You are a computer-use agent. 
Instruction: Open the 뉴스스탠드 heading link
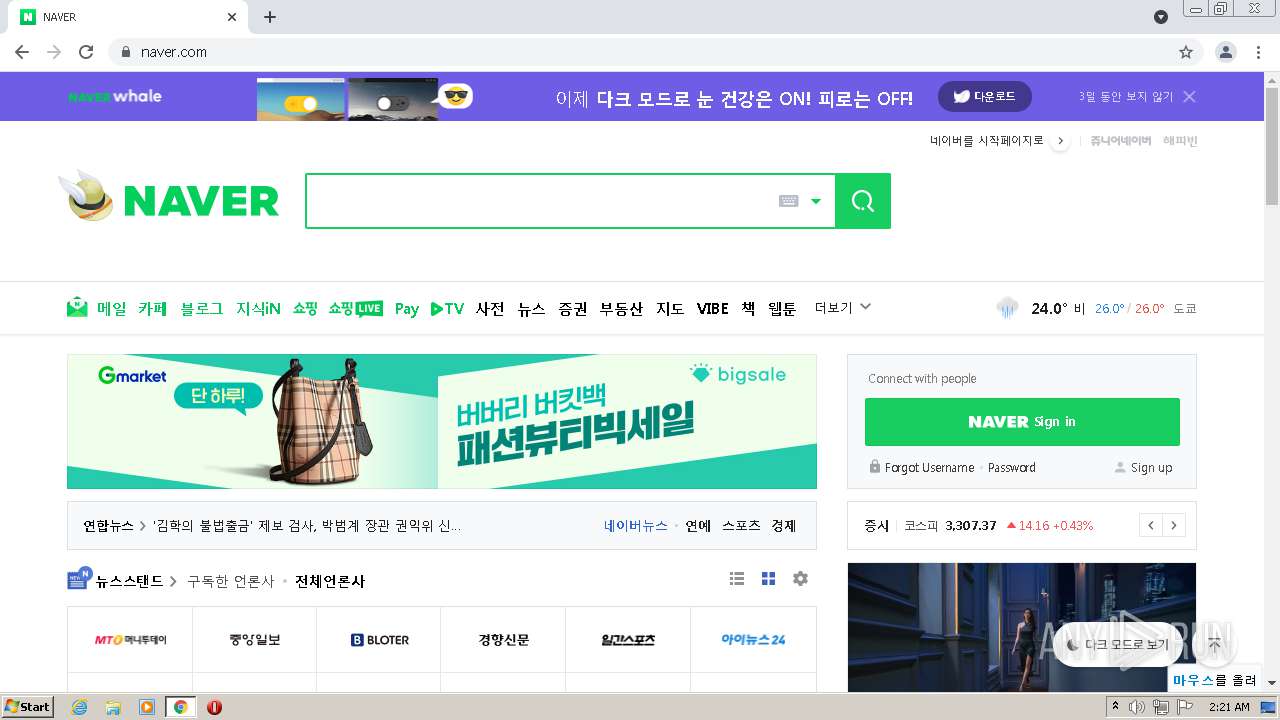pos(129,581)
